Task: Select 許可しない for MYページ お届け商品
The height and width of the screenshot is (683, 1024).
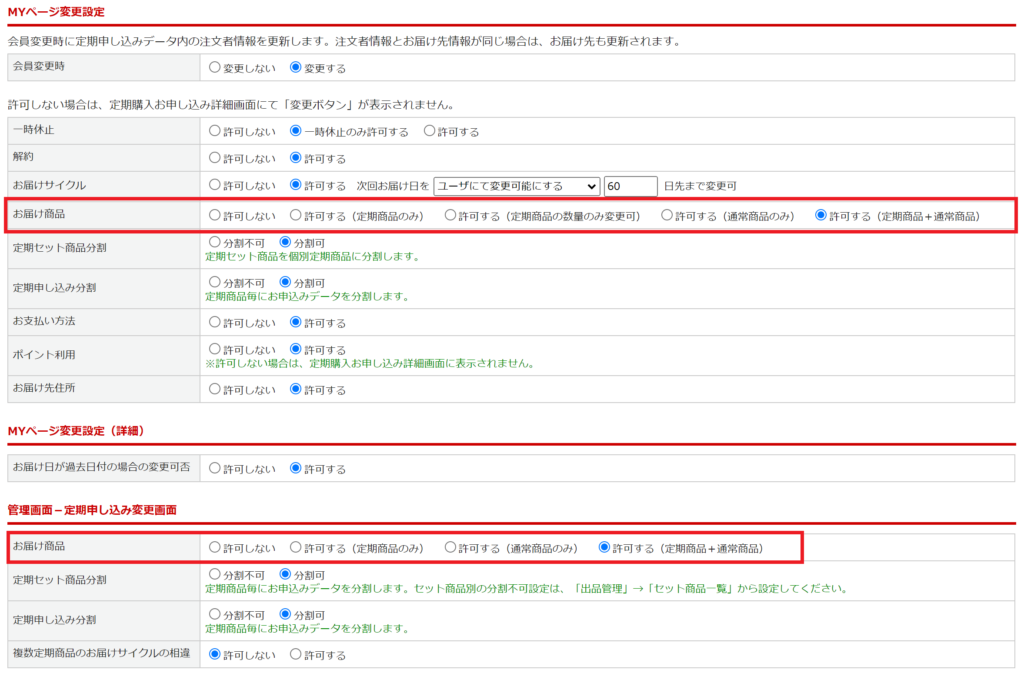Action: coord(214,215)
